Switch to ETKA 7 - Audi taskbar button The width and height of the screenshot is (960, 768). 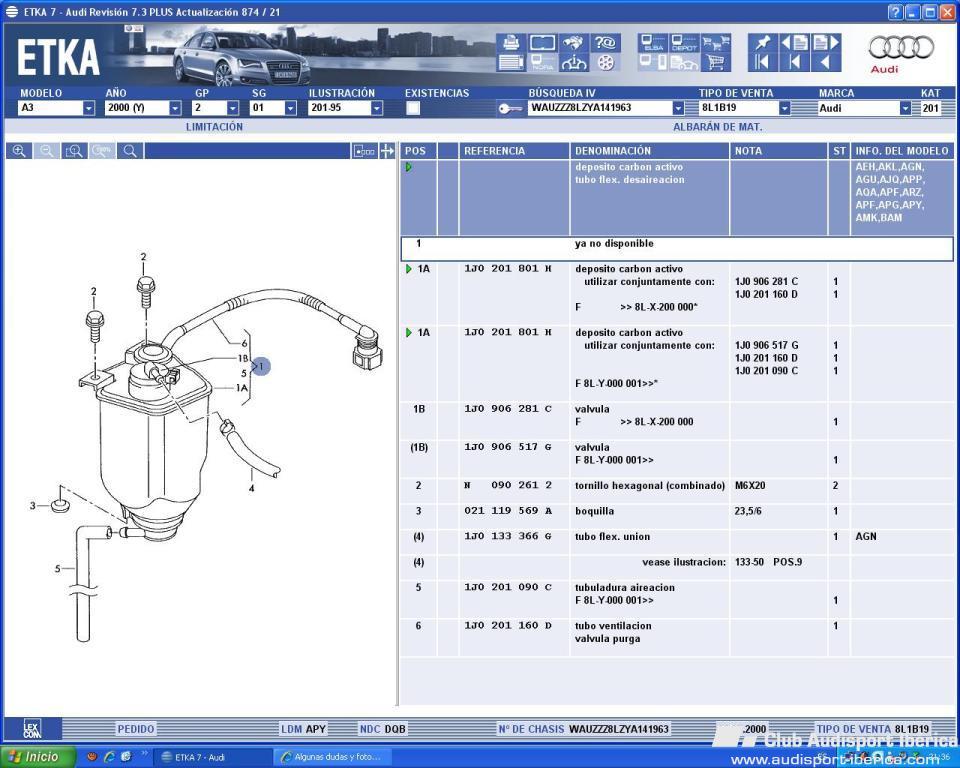coord(212,757)
